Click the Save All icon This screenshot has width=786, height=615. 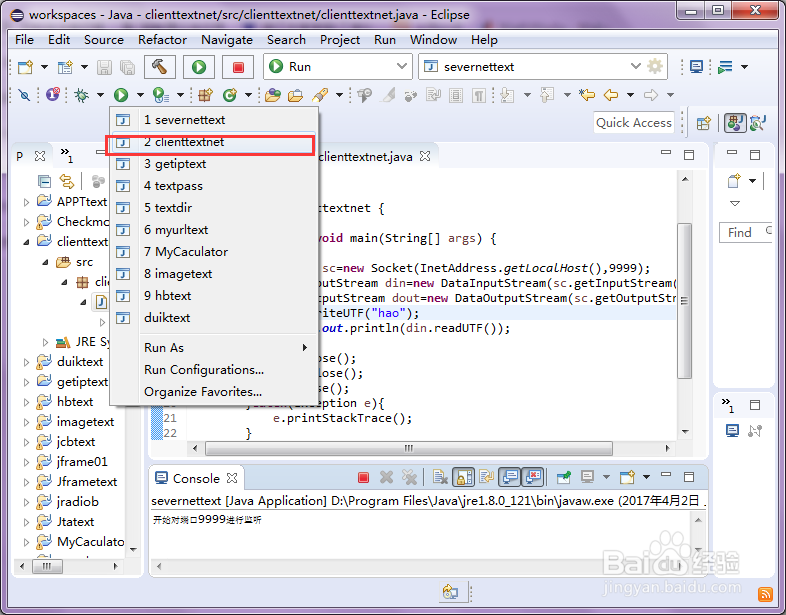tap(128, 67)
